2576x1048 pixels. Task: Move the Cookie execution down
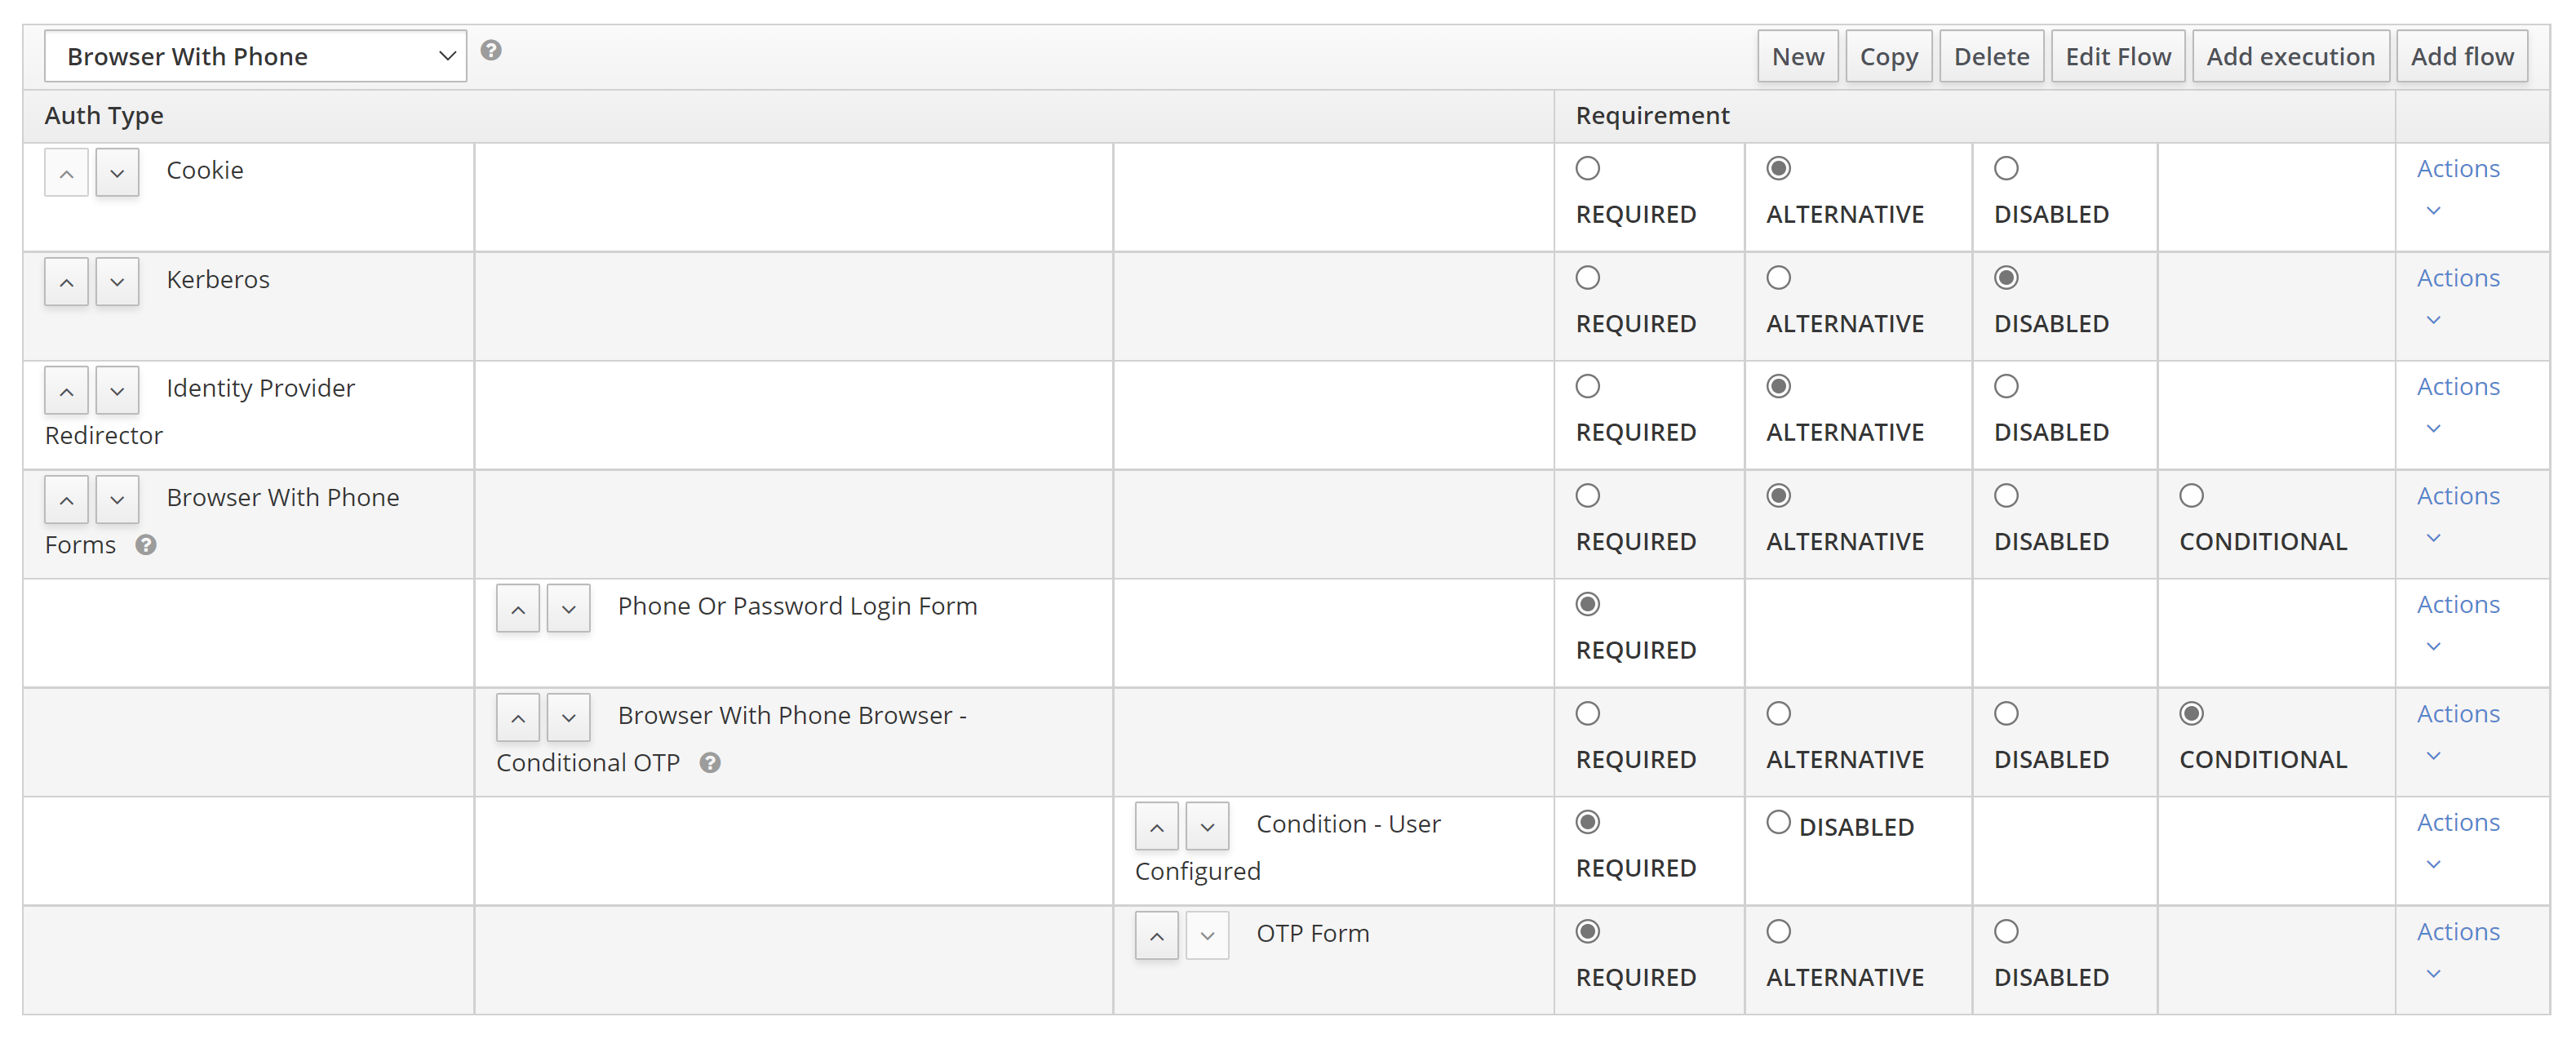point(117,173)
